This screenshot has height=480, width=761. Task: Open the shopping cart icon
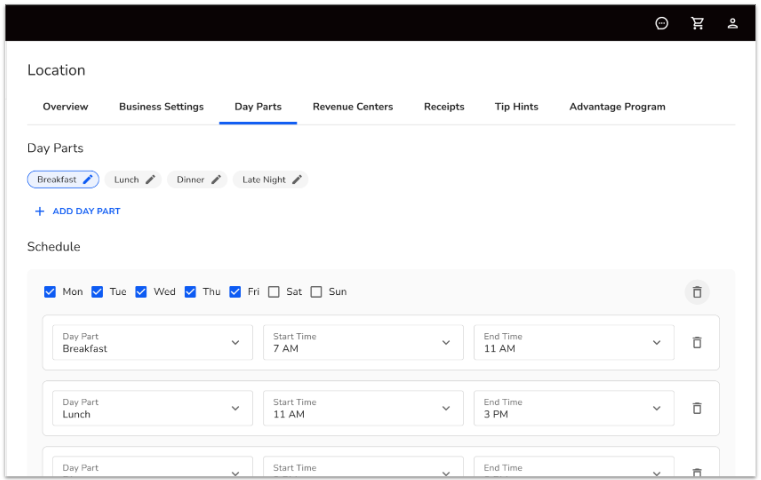[697, 24]
